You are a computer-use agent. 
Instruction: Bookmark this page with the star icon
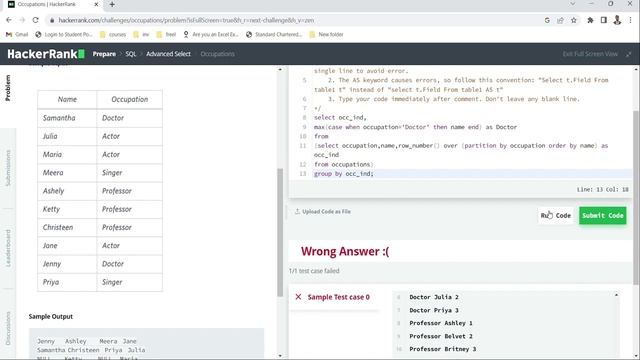click(x=573, y=20)
